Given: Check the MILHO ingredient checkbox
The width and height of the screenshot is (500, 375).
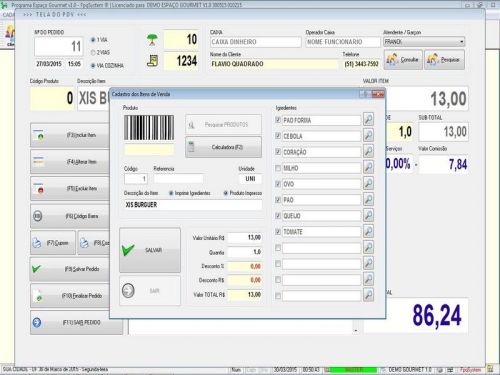Looking at the screenshot, I should pos(278,168).
